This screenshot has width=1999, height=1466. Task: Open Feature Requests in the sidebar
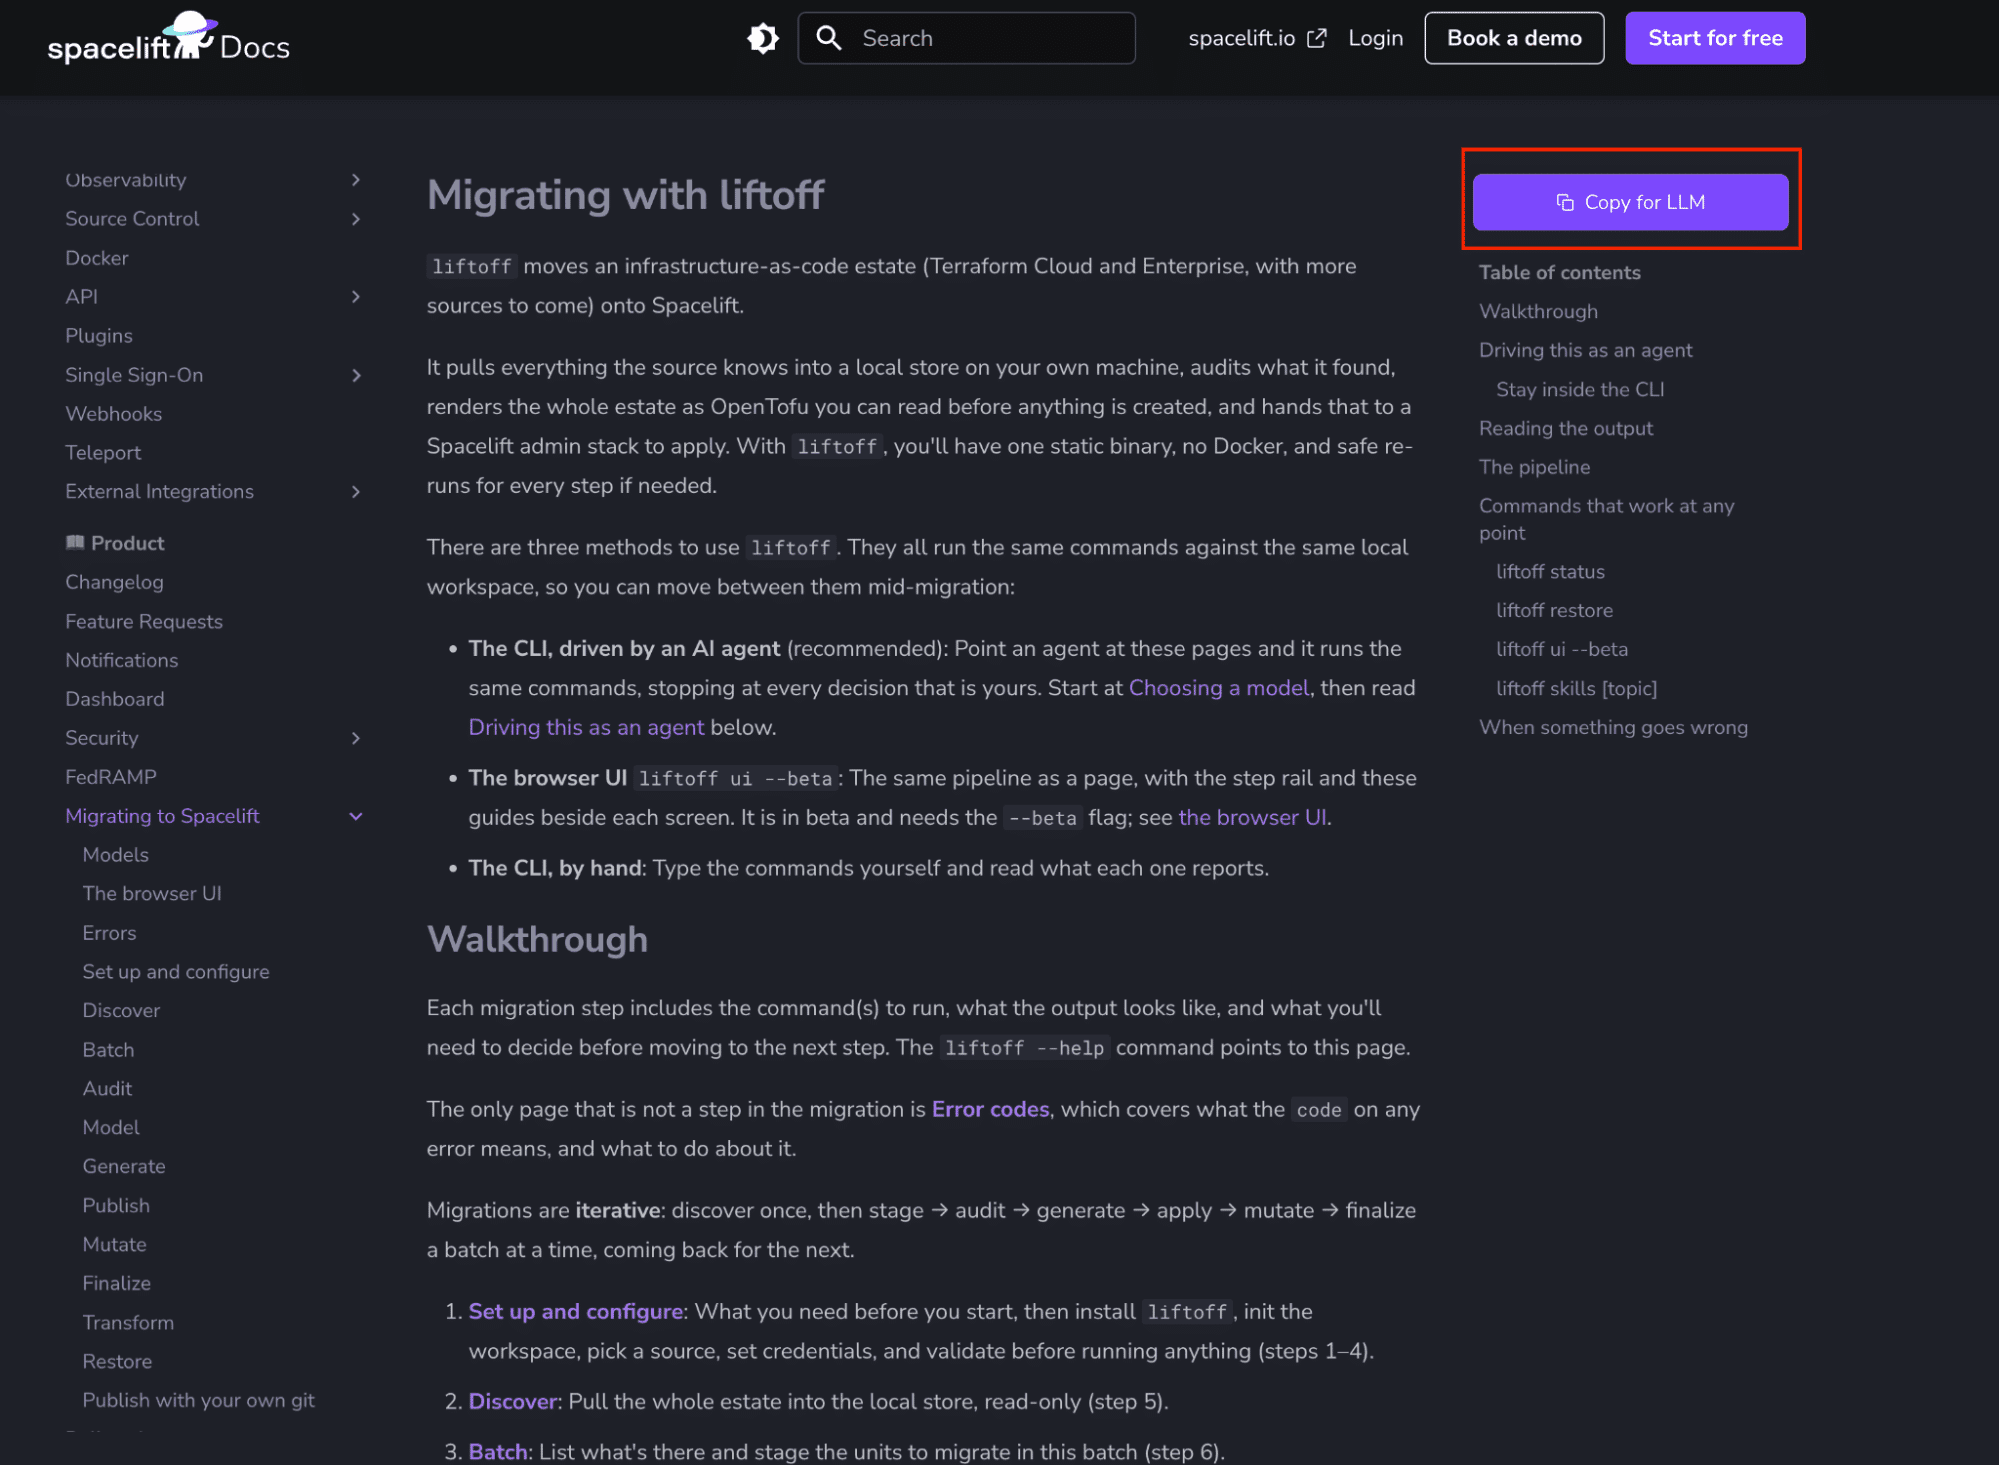144,621
